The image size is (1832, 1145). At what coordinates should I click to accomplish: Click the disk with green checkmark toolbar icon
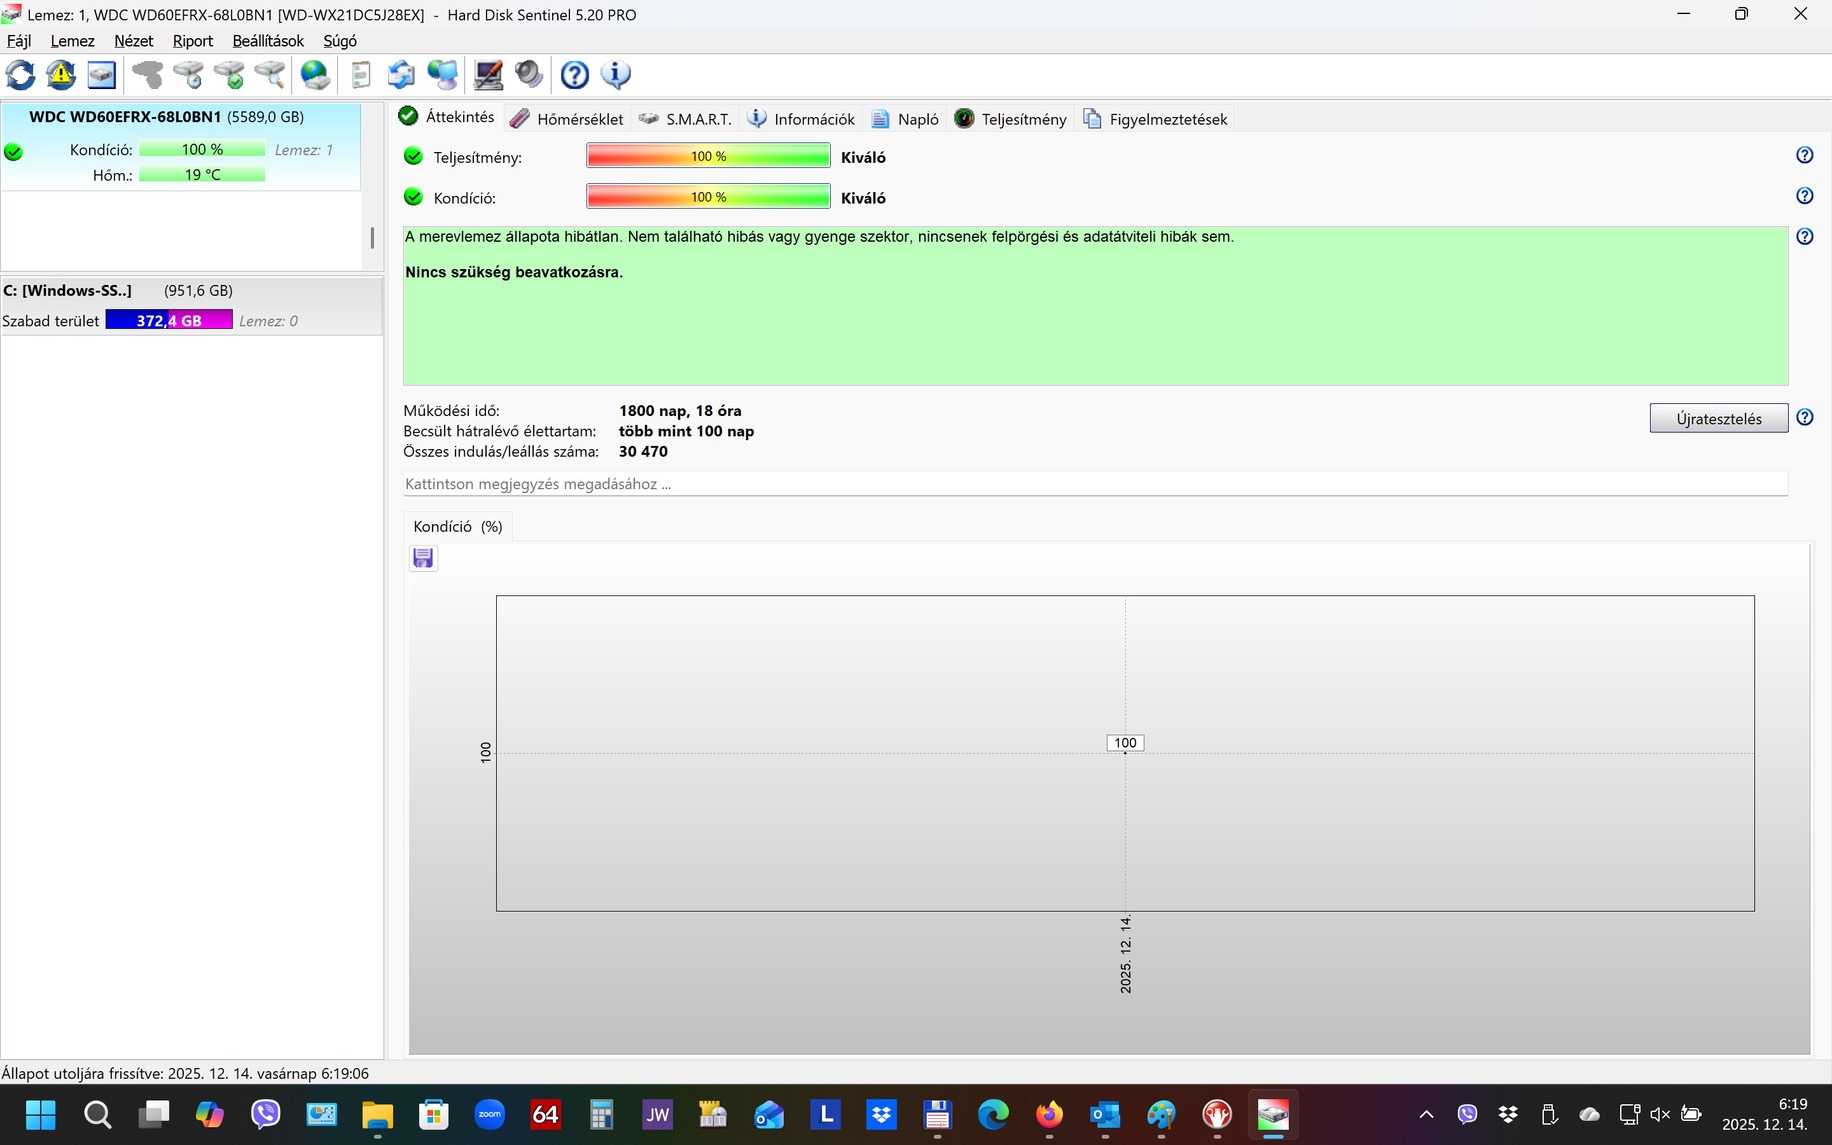[x=230, y=75]
